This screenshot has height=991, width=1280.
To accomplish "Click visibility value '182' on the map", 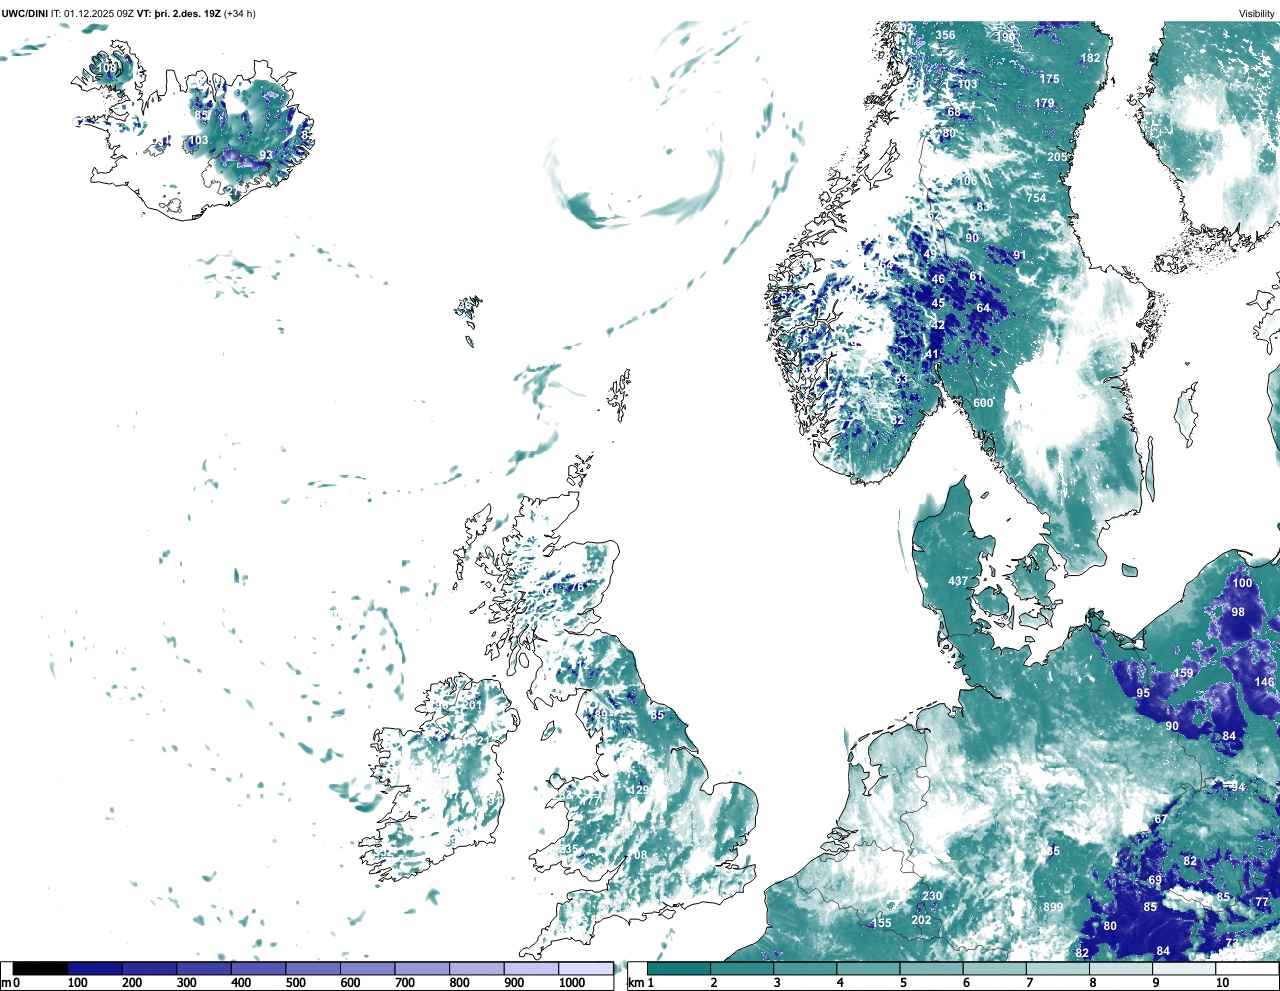I will [1090, 58].
